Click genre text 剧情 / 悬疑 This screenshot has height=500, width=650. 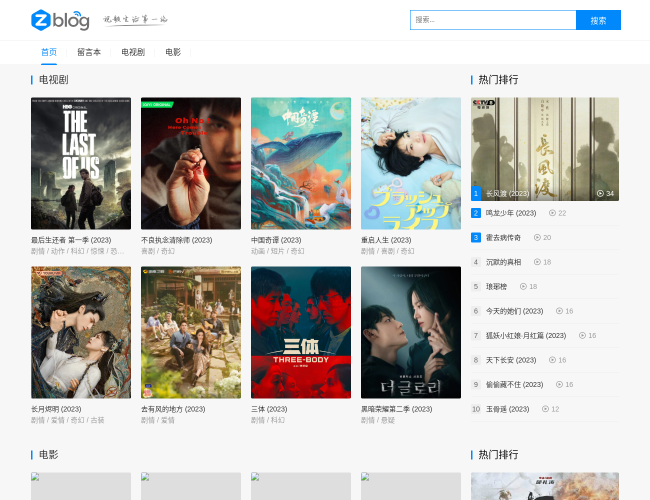pyautogui.click(x=378, y=420)
